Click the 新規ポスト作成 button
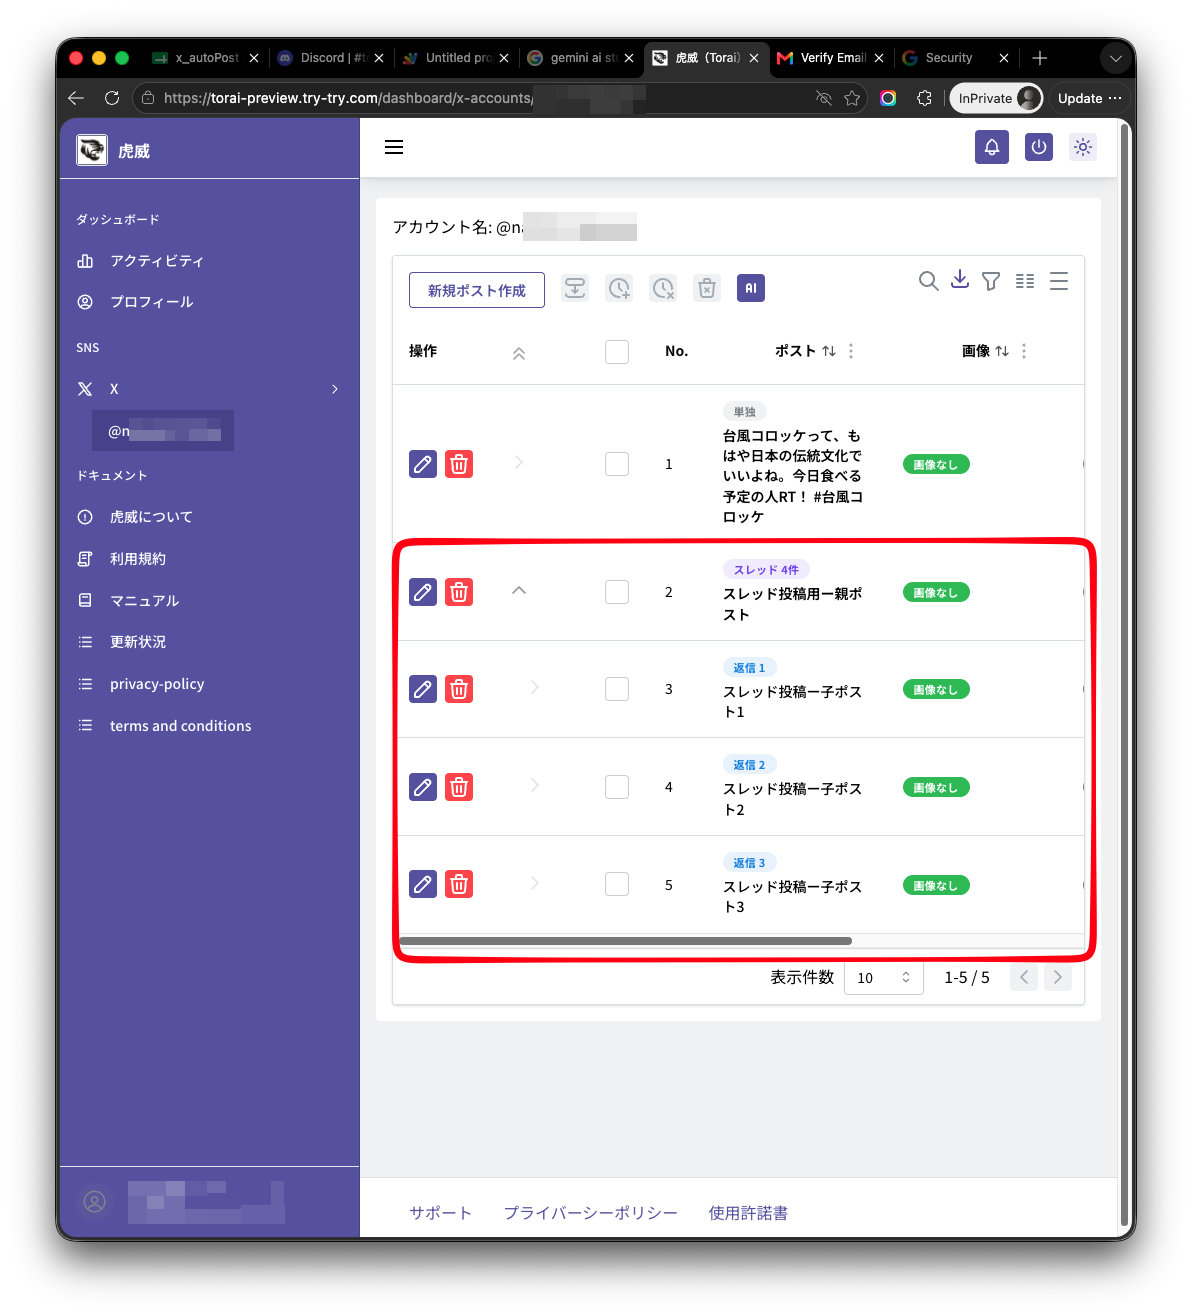Screen dimensions: 1192x1315 coord(477,290)
